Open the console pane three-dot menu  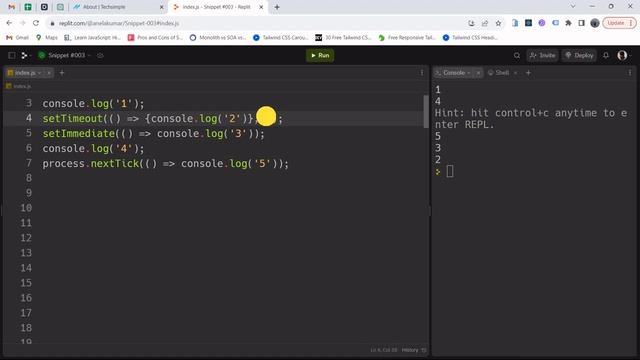point(630,73)
